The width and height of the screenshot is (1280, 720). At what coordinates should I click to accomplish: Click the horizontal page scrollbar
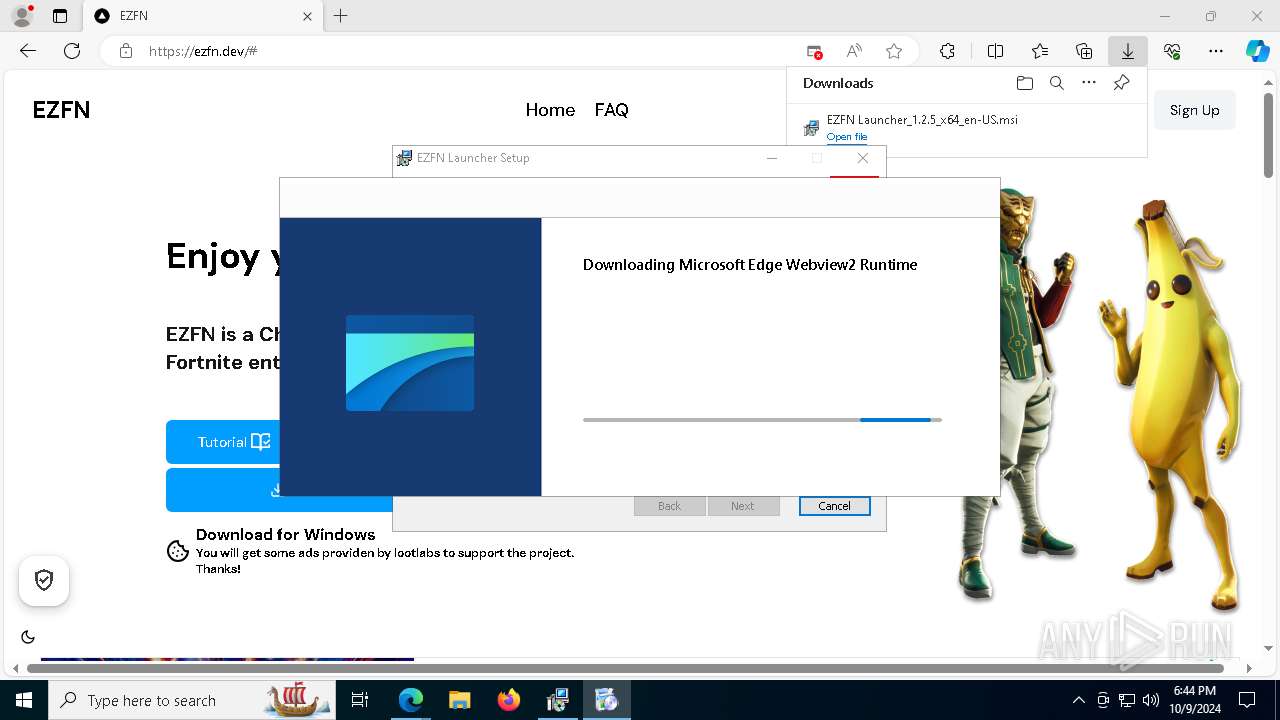pos(625,667)
